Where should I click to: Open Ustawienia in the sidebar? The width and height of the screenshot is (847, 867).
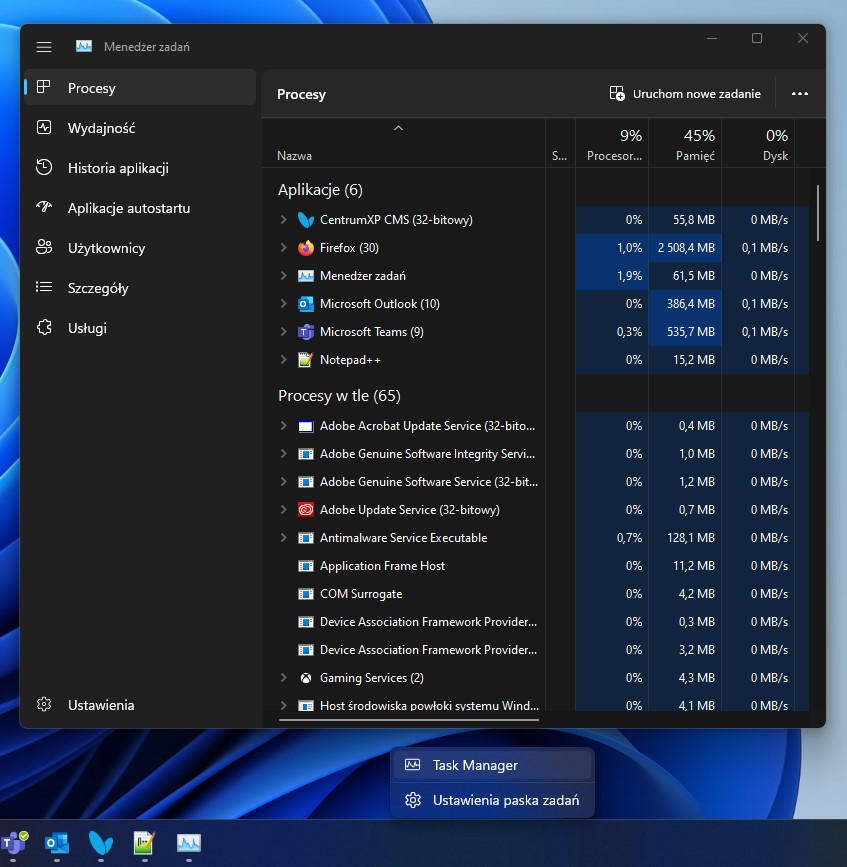click(140, 705)
